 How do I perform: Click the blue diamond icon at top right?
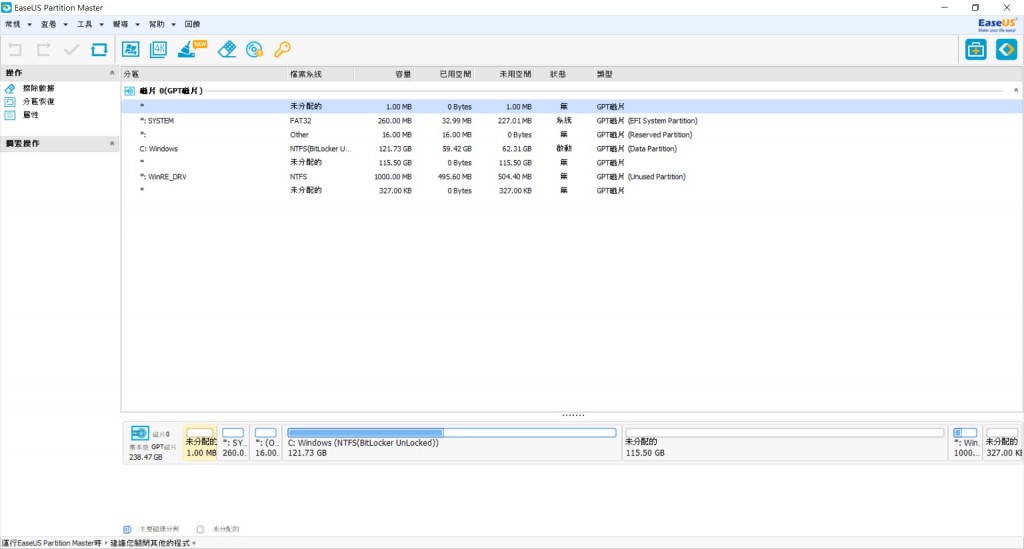[1006, 50]
